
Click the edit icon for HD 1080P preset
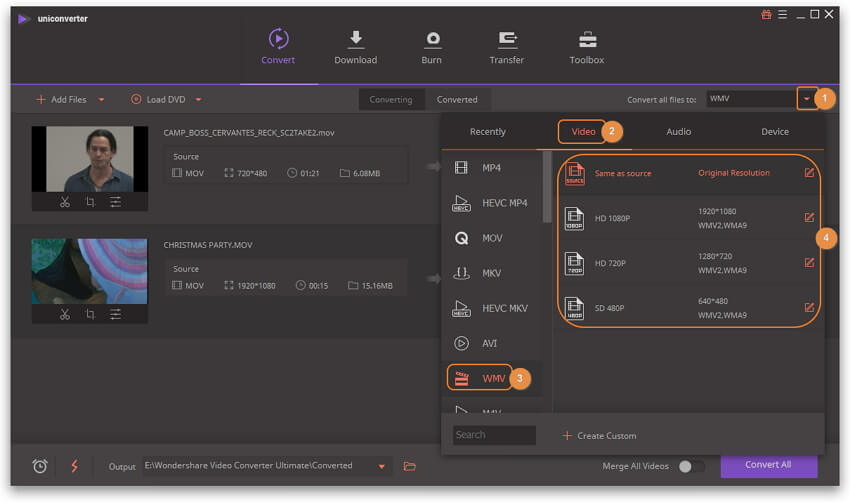[809, 218]
